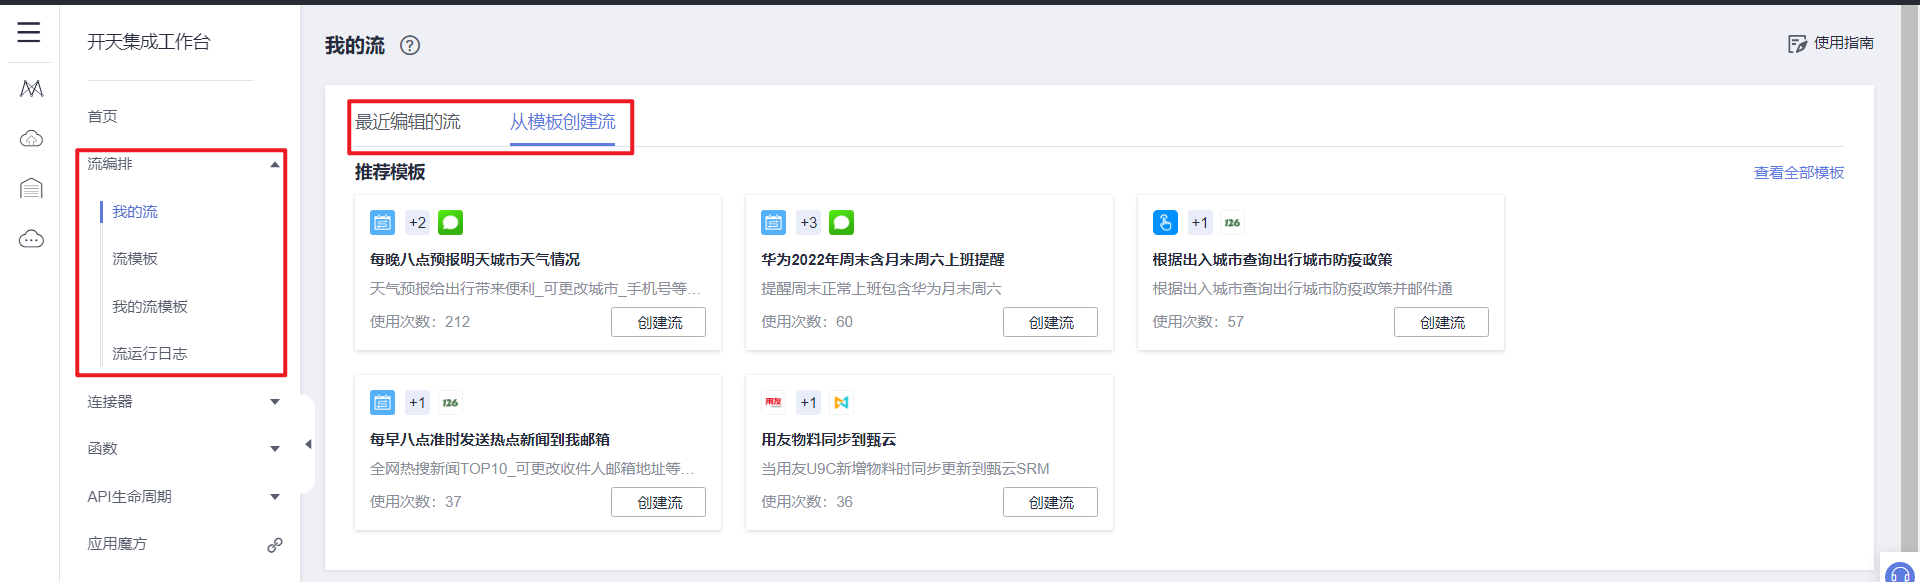Screen dimensions: 1920x582
Task: Click calendar icon on 华为2022年周末 card
Action: (x=773, y=222)
